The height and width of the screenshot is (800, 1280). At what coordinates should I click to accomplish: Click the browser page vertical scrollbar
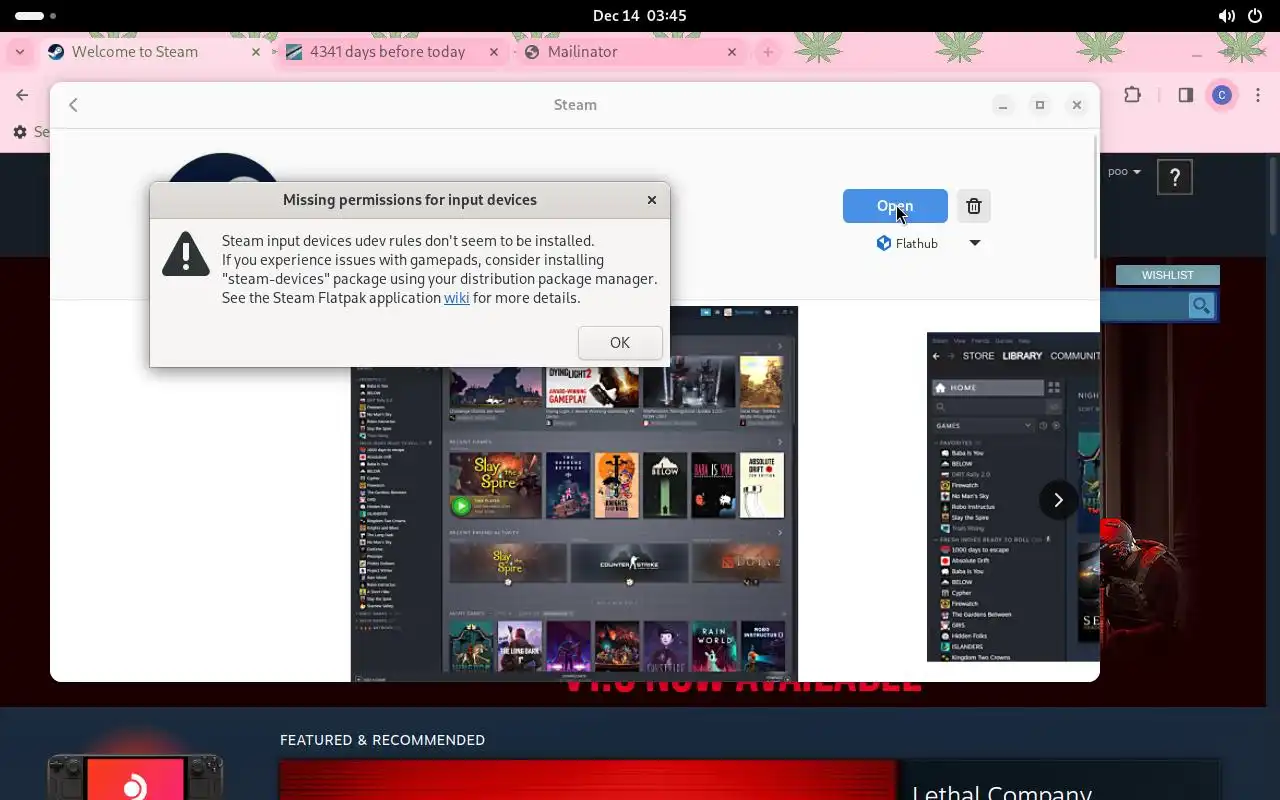point(1273,195)
